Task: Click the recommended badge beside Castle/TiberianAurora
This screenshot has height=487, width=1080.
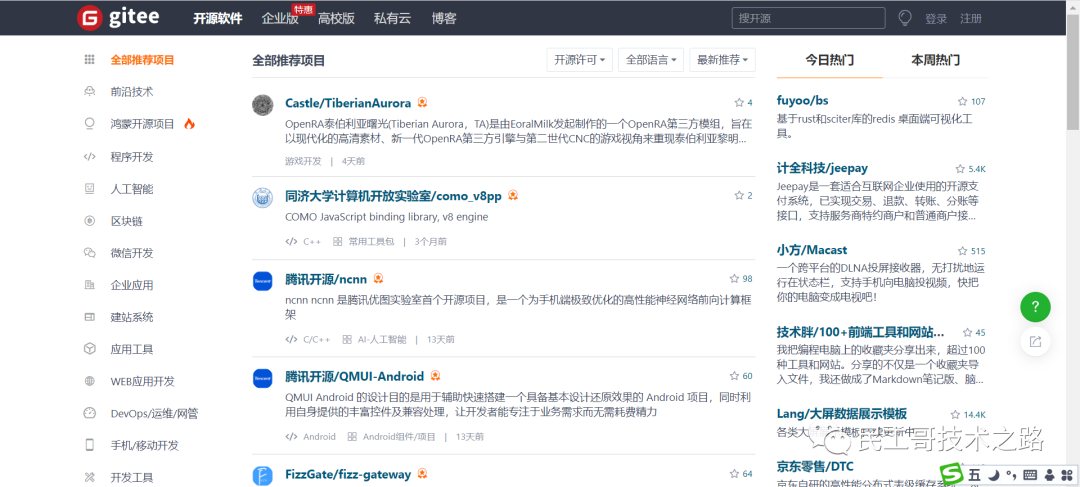Action: coord(422,103)
